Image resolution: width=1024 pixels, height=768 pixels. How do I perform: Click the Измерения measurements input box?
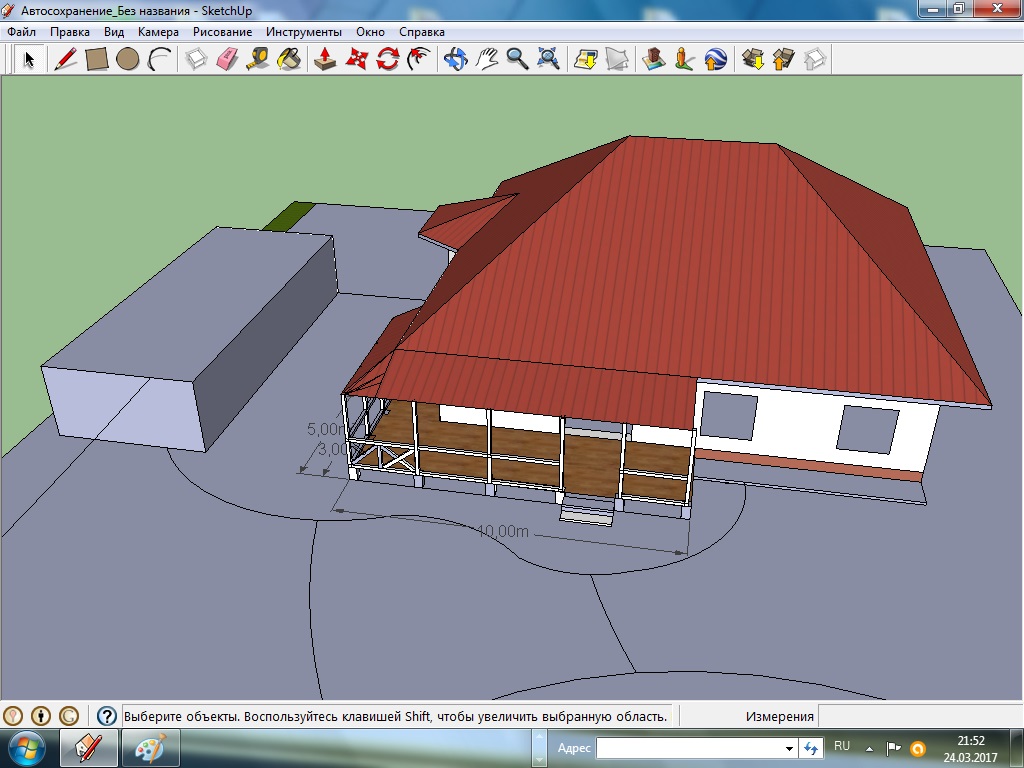(x=918, y=716)
